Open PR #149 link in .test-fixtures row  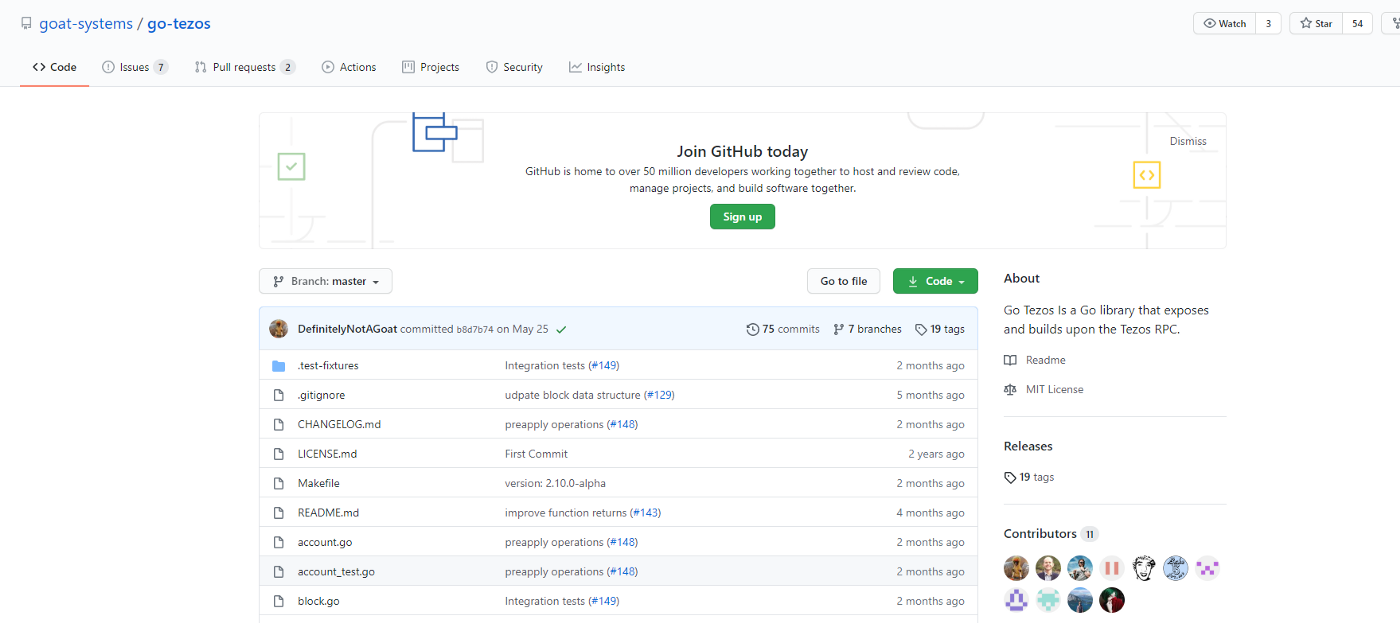click(604, 366)
